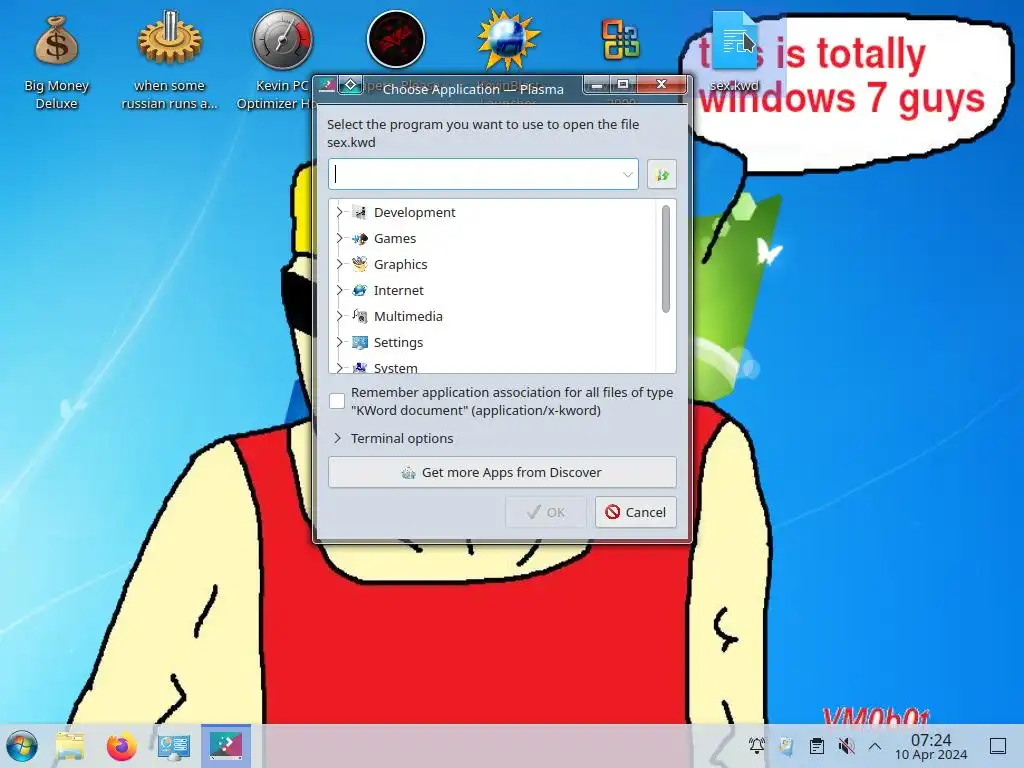The image size is (1024, 768).
Task: Click the Development category icon
Action: [x=360, y=212]
